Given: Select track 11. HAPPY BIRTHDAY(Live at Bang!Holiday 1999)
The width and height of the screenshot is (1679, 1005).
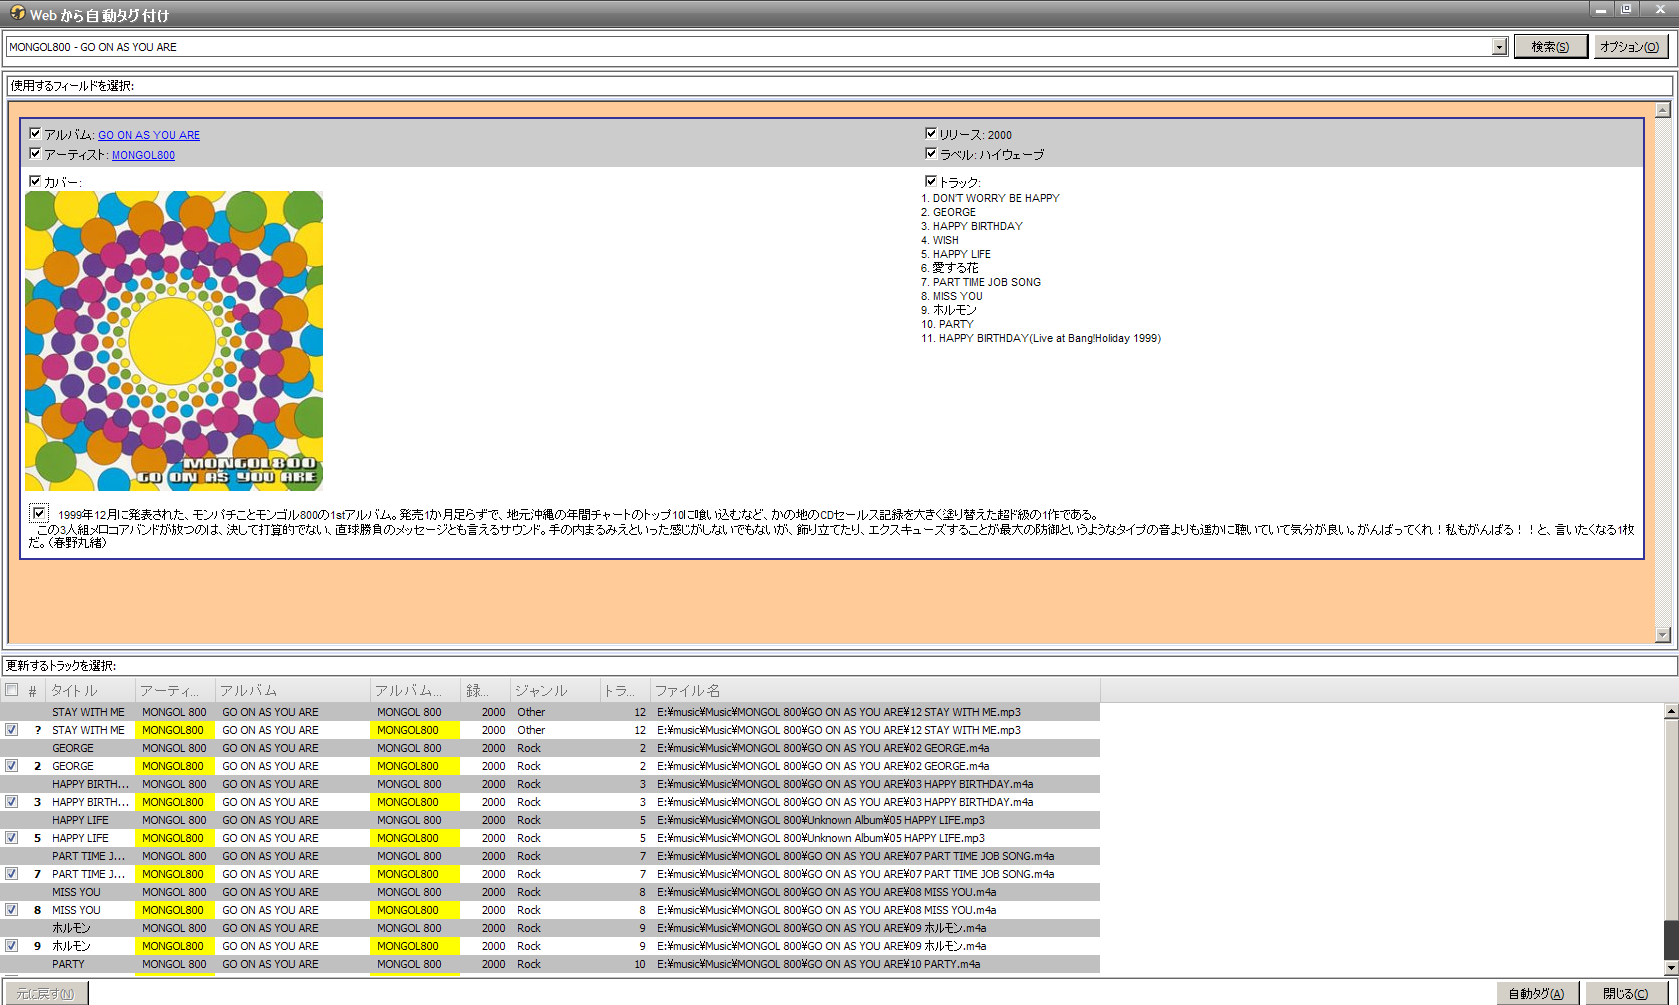Looking at the screenshot, I should click(x=1041, y=338).
